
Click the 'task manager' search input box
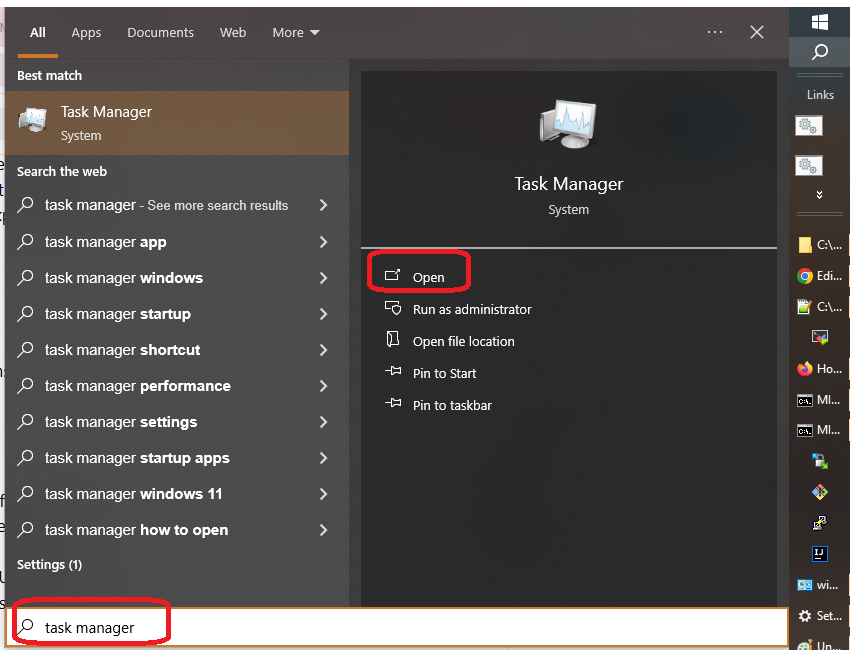397,627
